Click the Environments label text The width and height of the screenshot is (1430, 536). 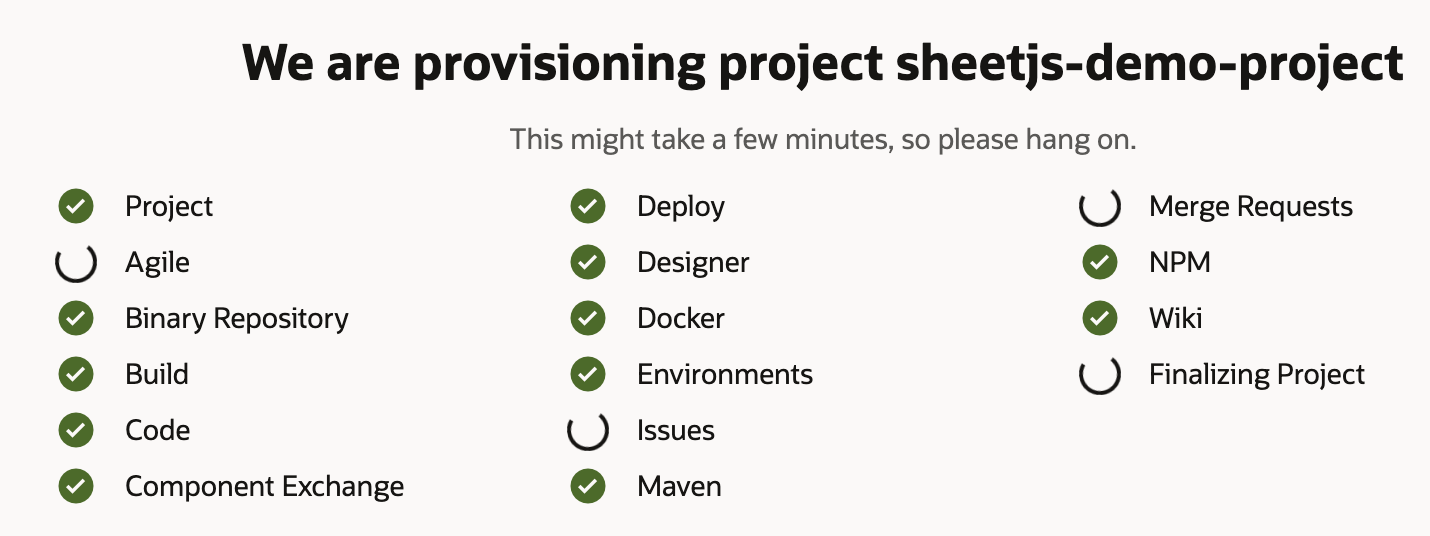(x=725, y=375)
